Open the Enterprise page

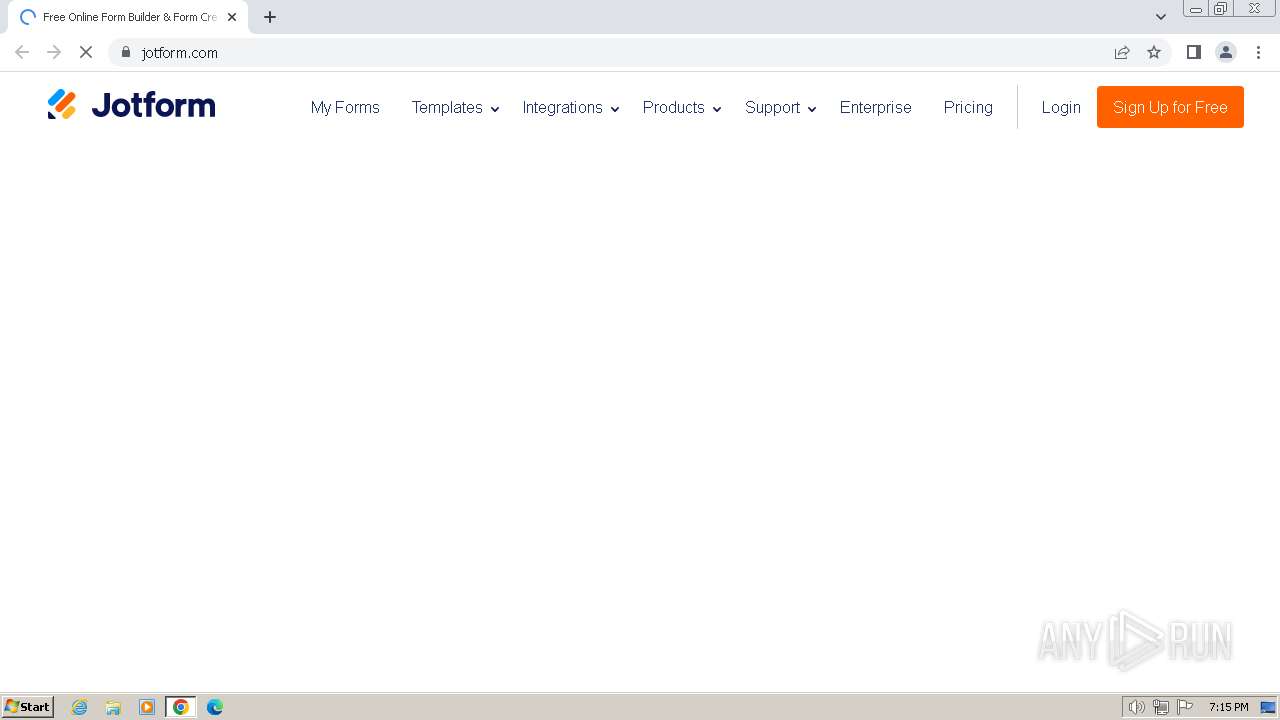coord(876,107)
